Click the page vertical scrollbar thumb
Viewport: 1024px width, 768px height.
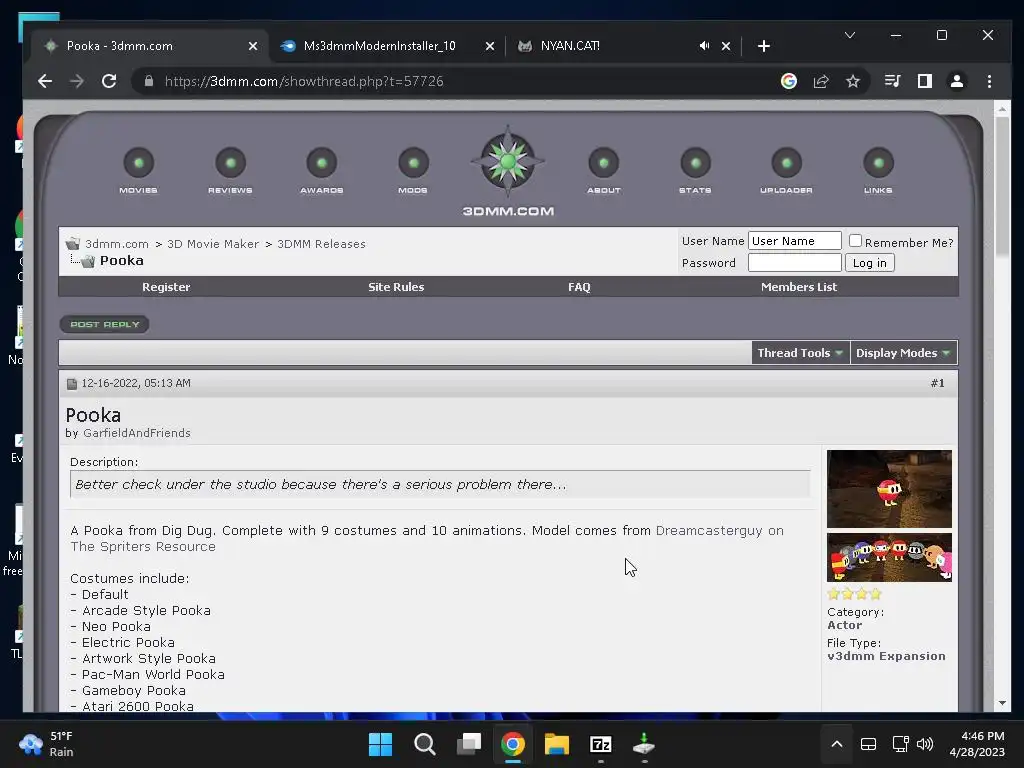[1002, 187]
